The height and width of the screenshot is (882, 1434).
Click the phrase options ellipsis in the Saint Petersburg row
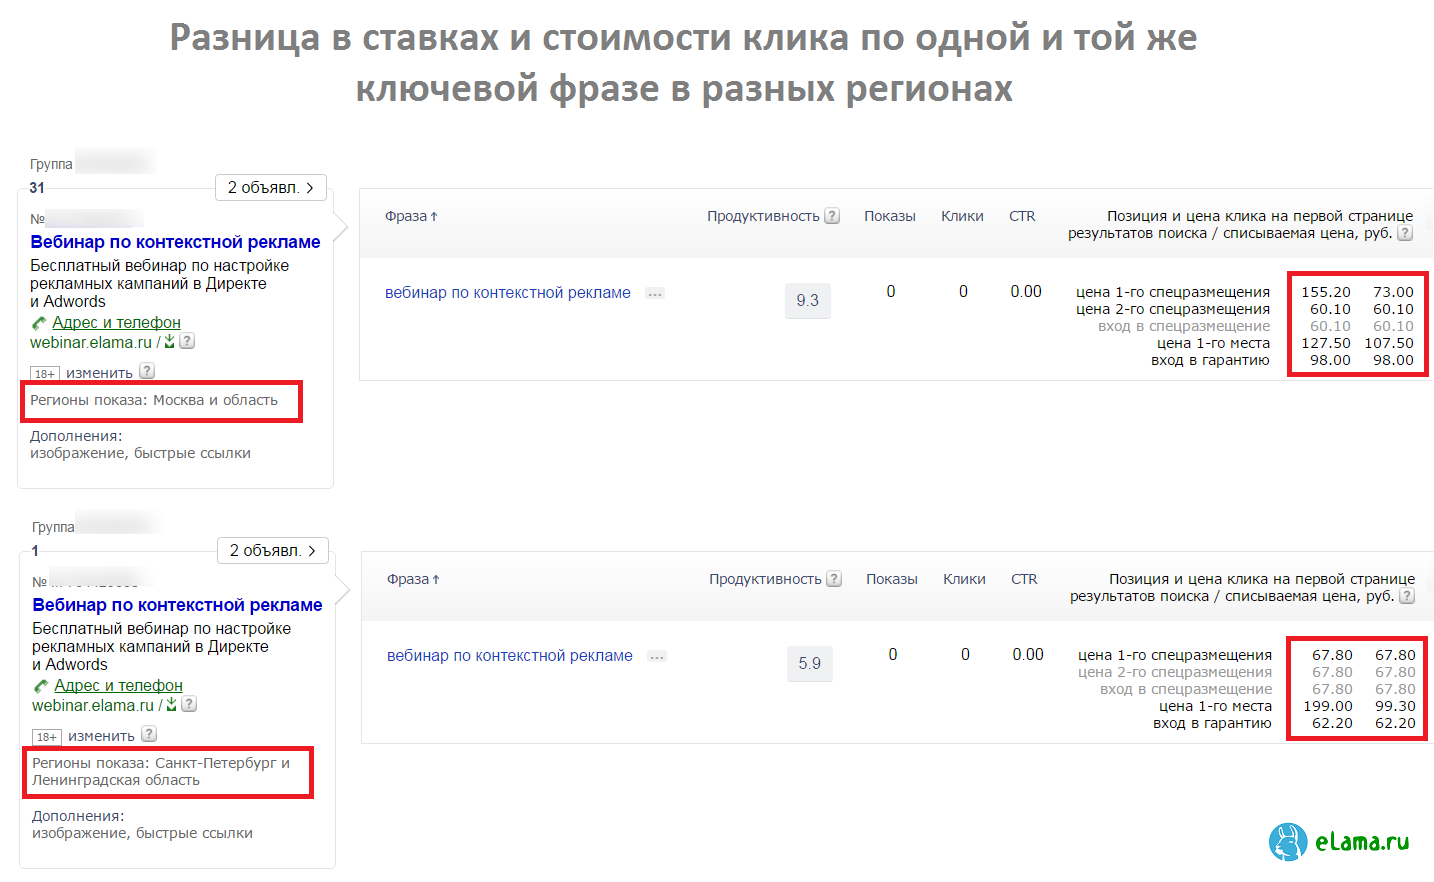point(657,657)
